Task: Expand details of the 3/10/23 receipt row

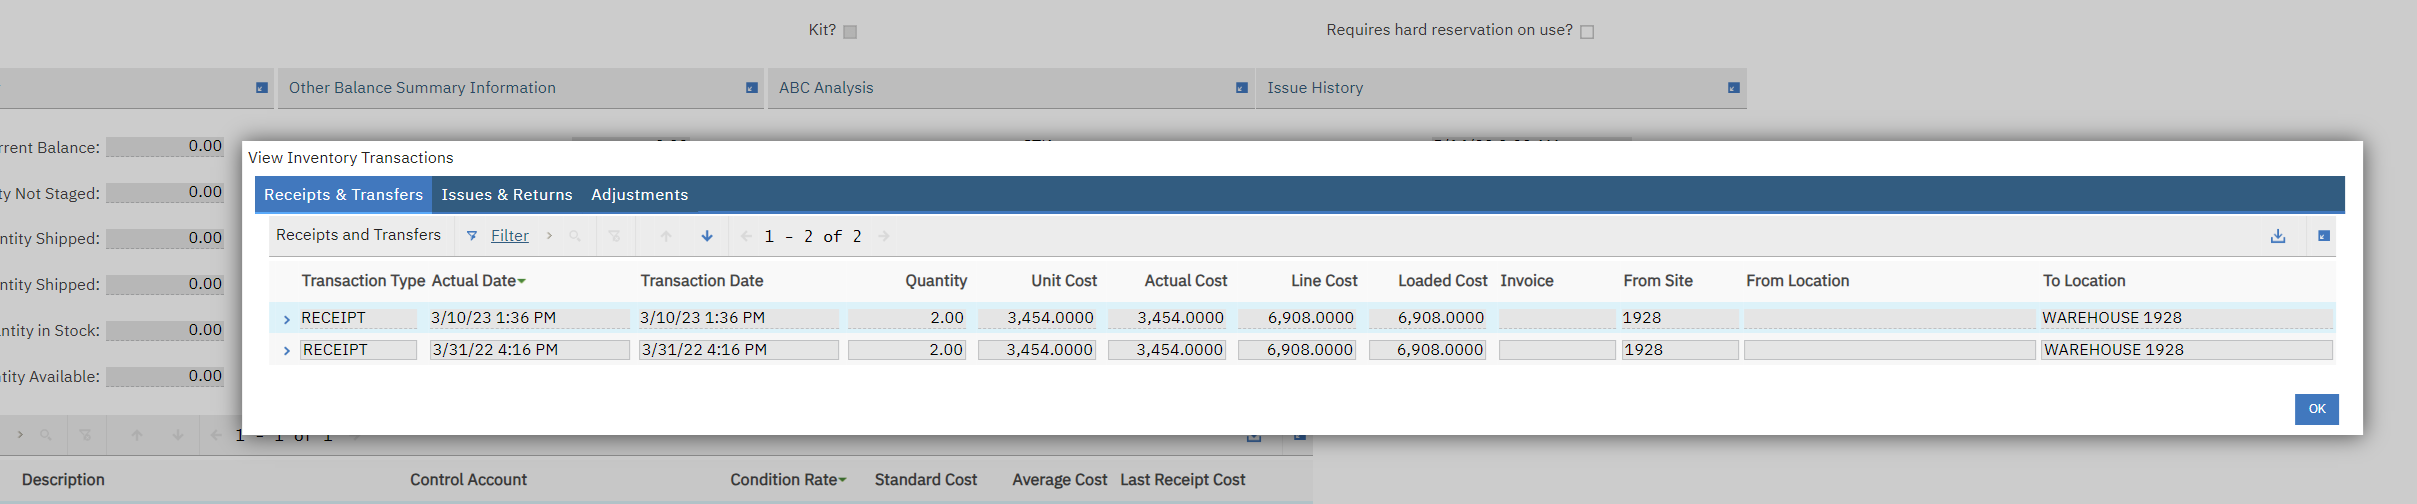Action: [x=287, y=319]
